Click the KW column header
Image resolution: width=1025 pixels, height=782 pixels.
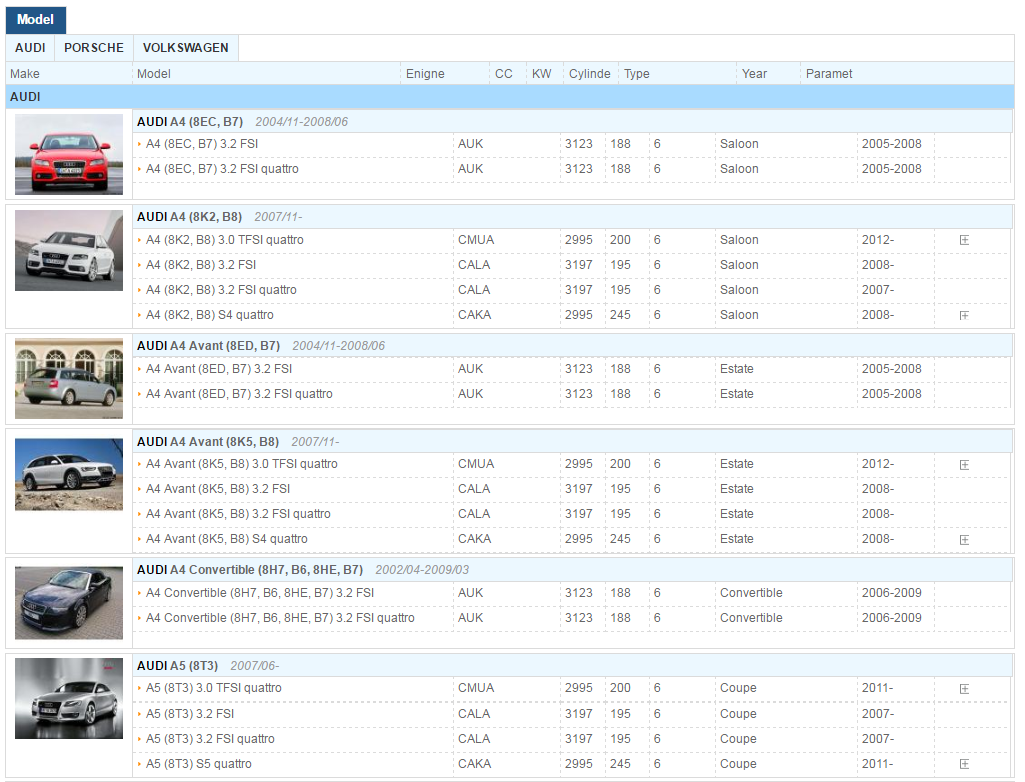pyautogui.click(x=545, y=73)
